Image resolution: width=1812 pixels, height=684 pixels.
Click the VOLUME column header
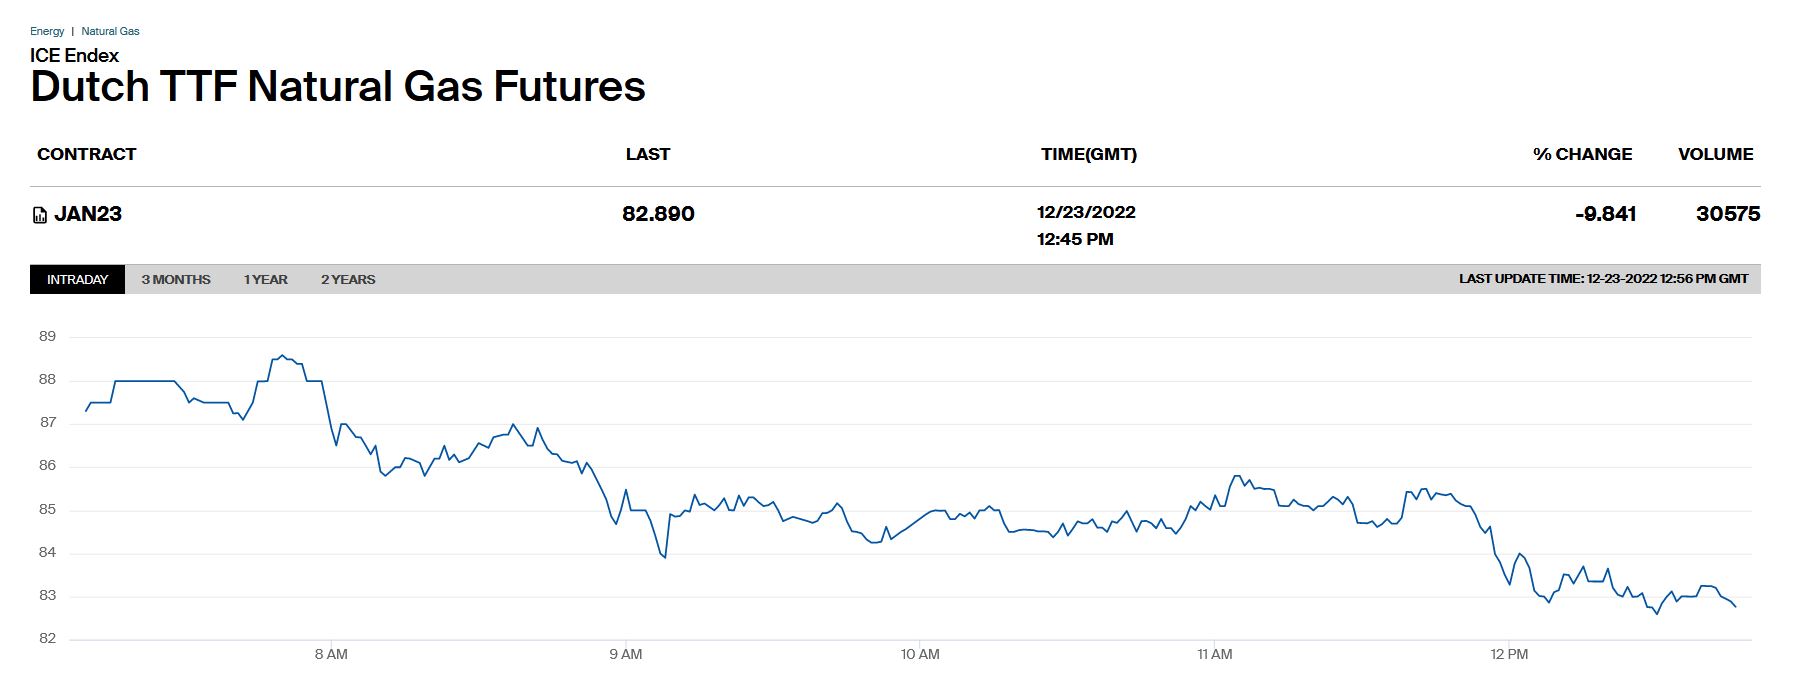1715,154
